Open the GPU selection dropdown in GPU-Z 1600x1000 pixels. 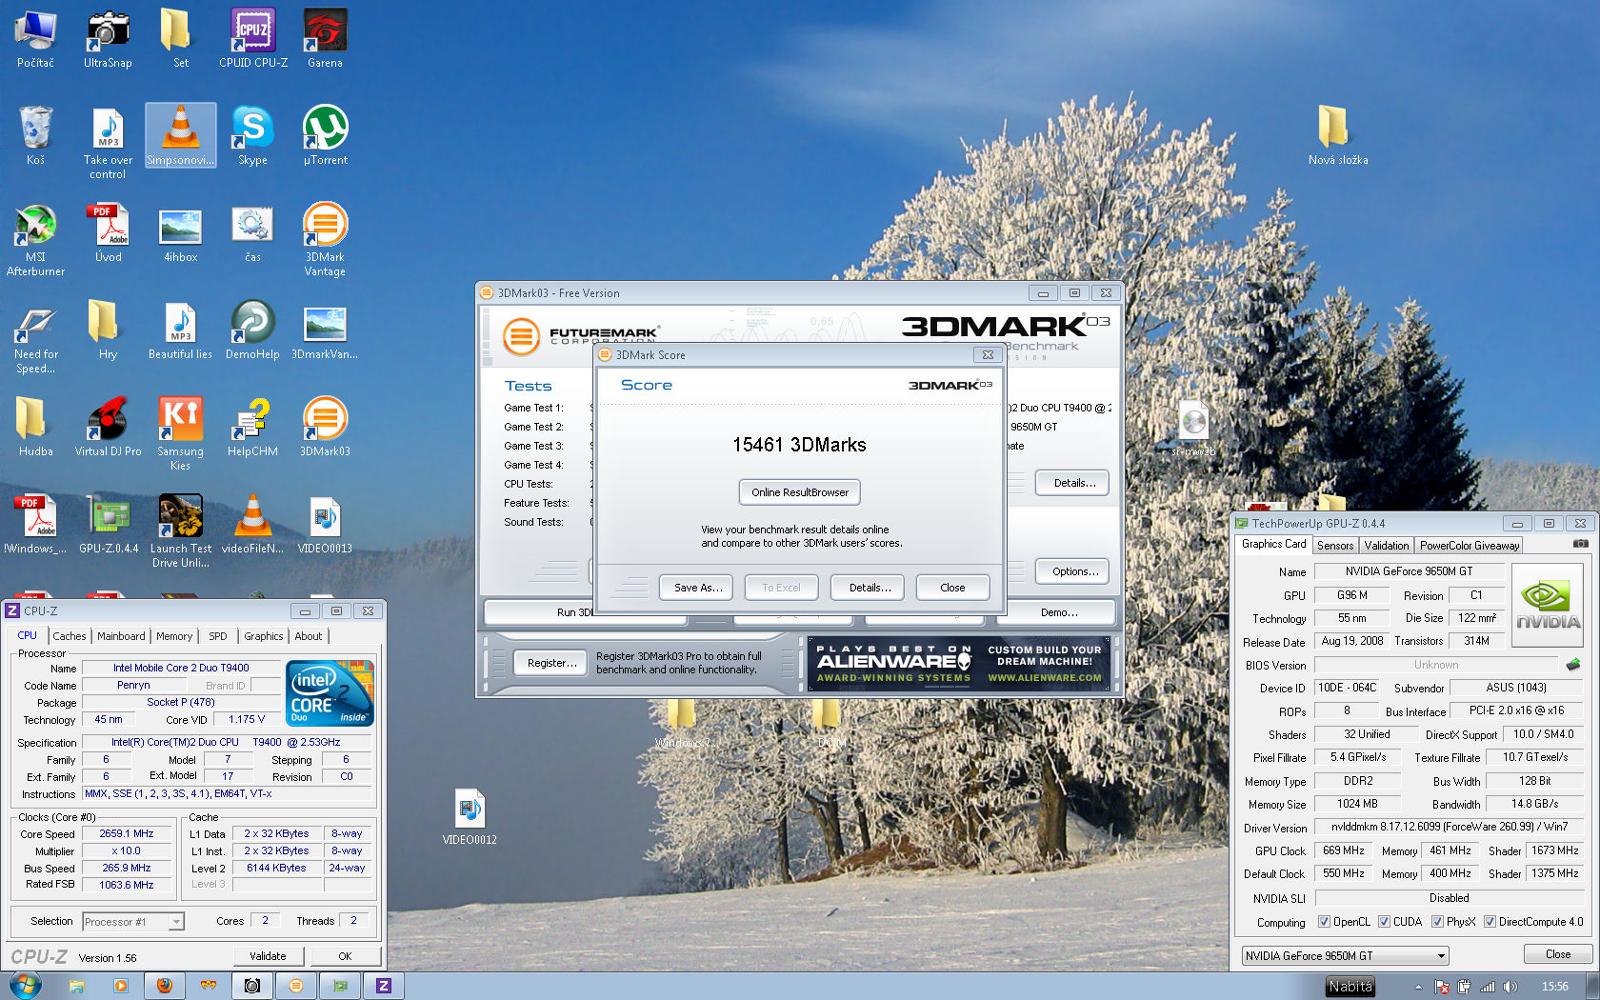1345,956
